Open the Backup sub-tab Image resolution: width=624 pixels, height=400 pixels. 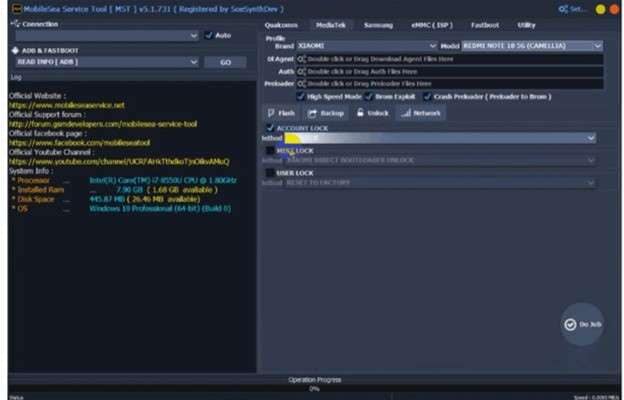pyautogui.click(x=326, y=113)
